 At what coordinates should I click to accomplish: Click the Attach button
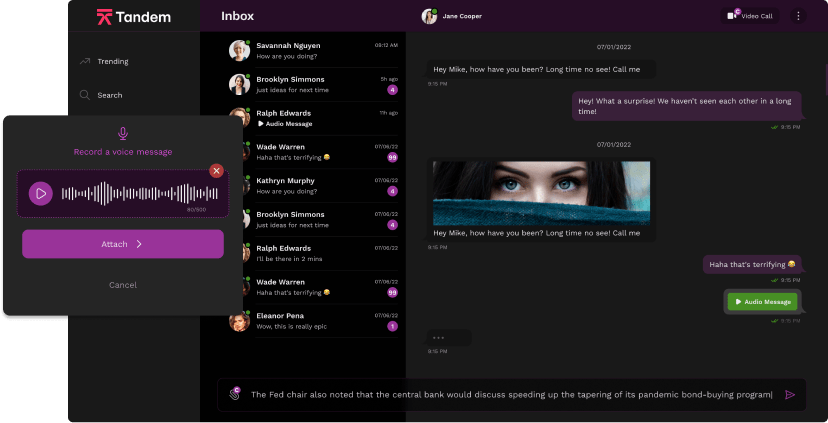(x=123, y=244)
